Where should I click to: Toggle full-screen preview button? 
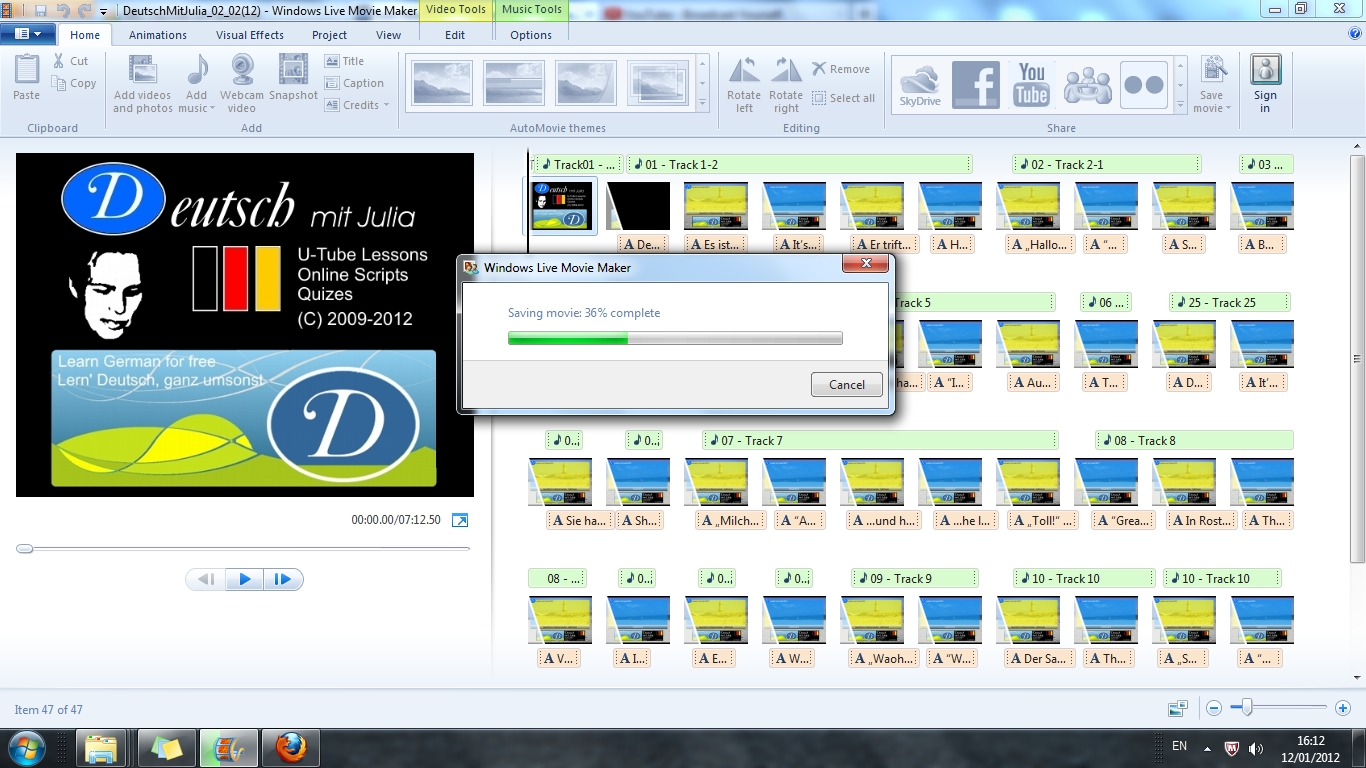[460, 520]
